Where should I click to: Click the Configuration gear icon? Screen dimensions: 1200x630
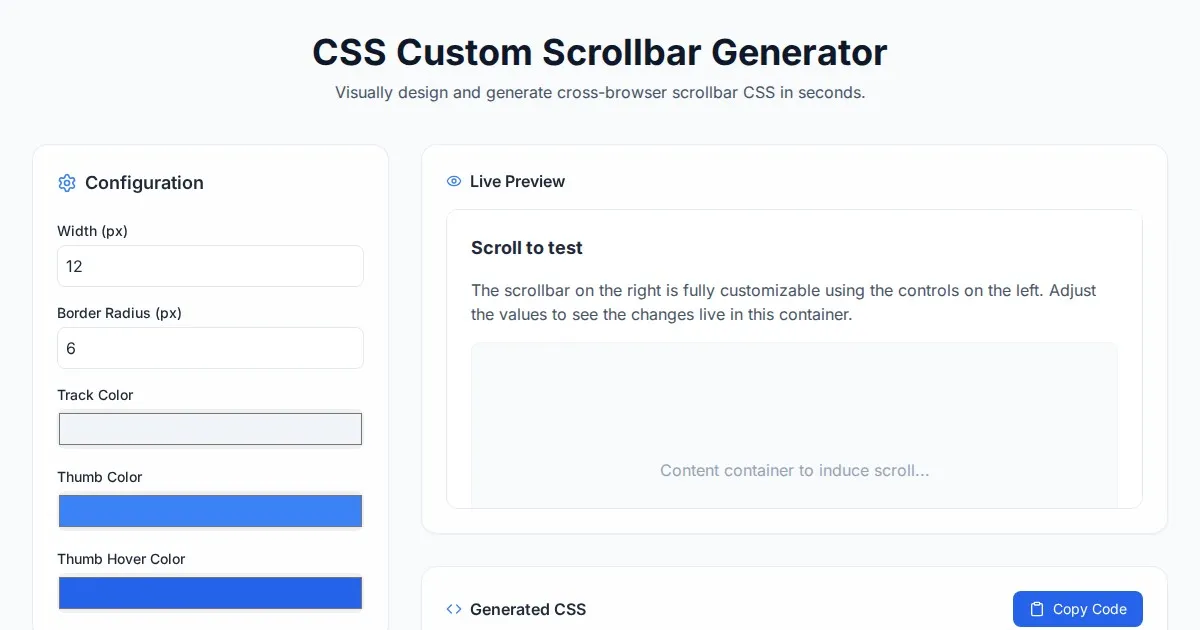67,183
